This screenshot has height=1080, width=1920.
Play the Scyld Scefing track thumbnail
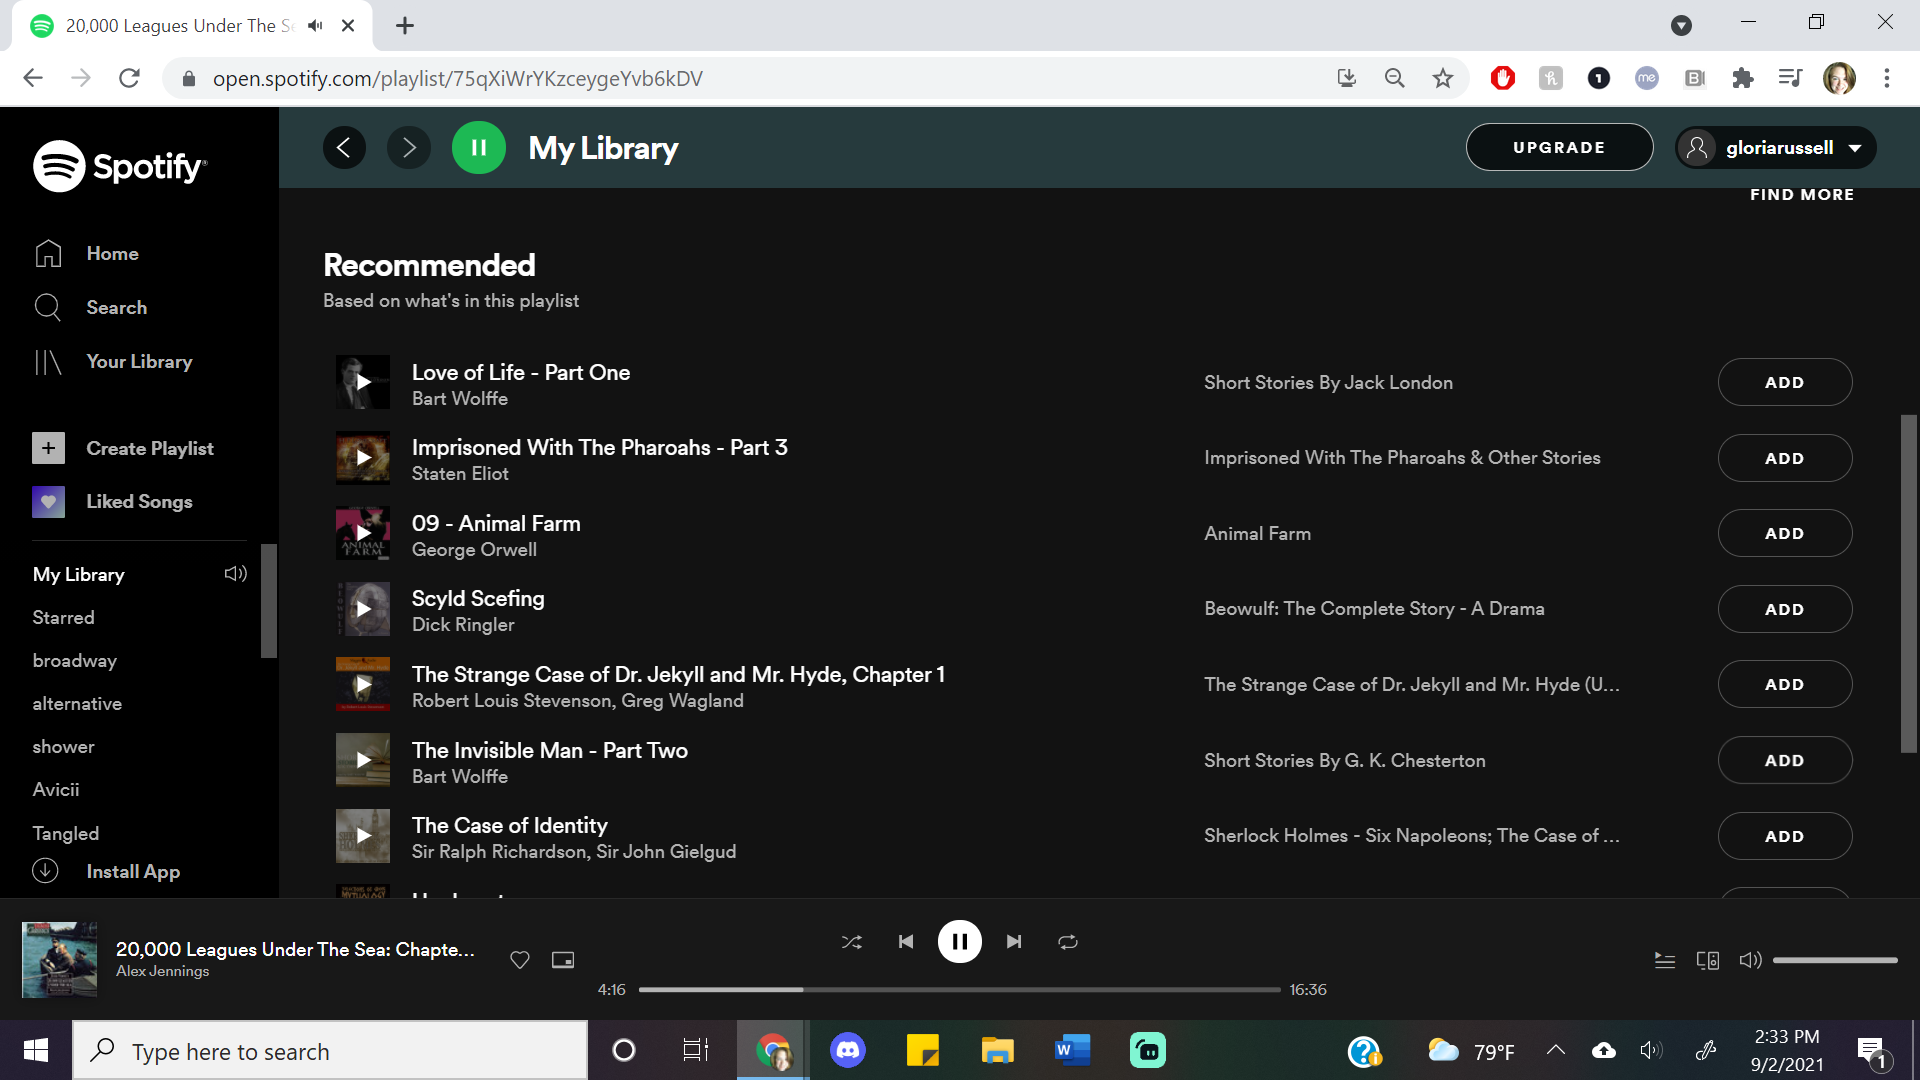[362, 609]
